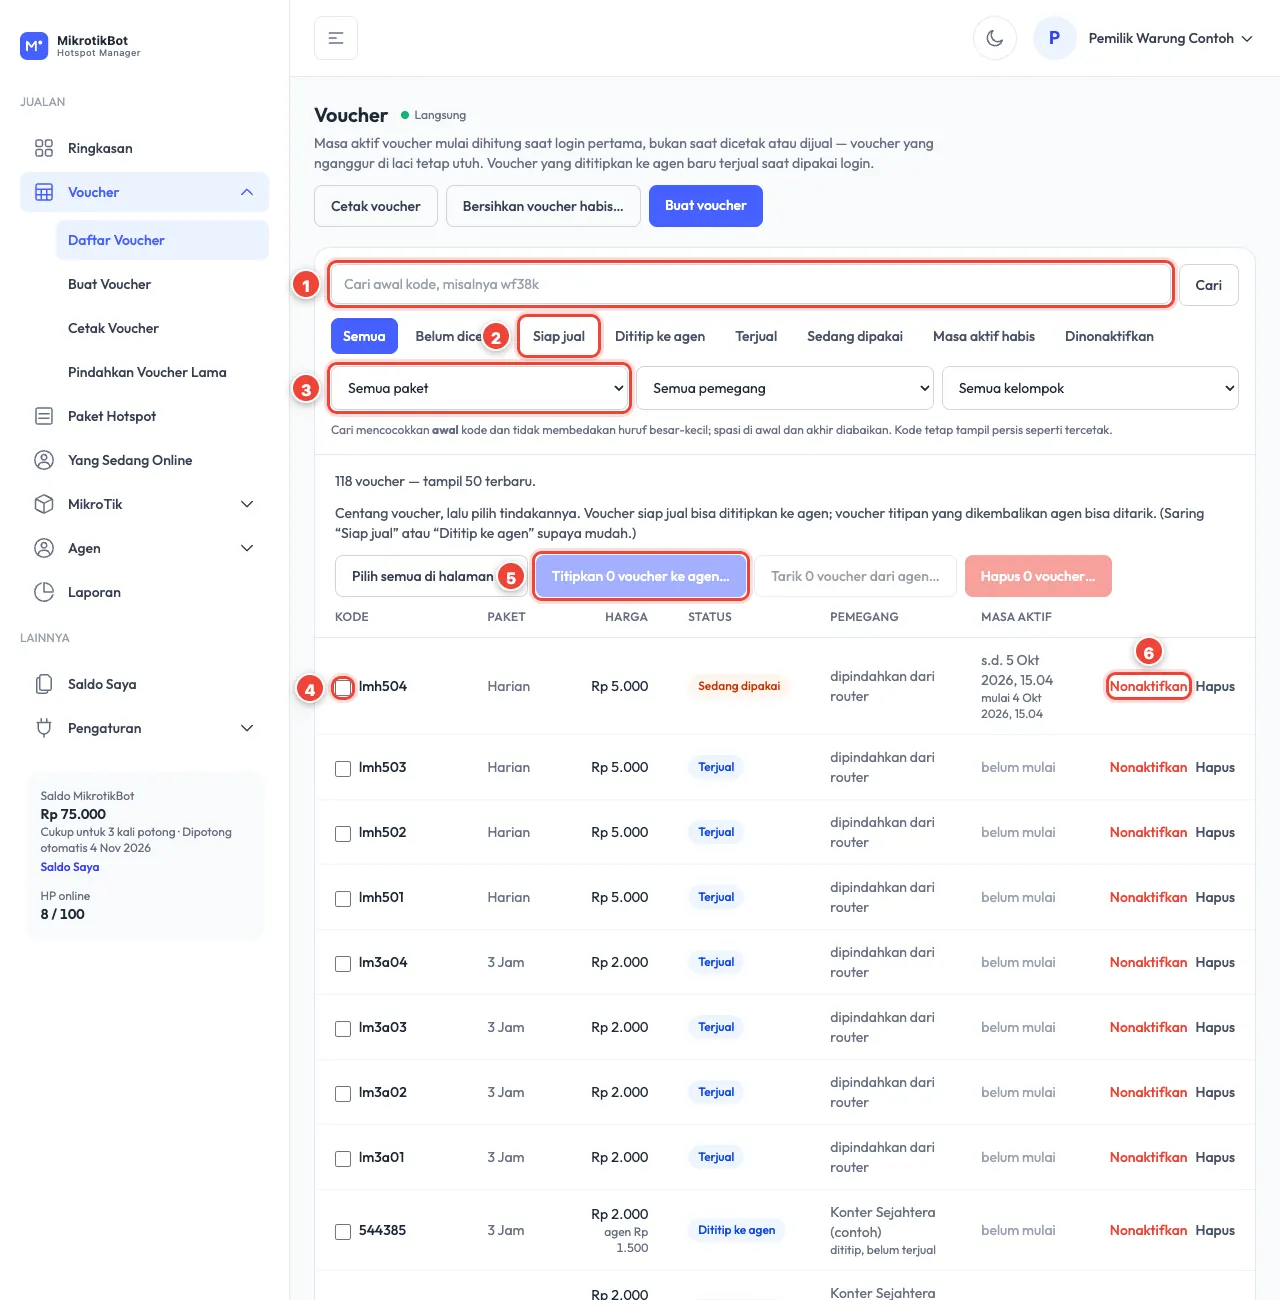Click the Buat voucher button
The image size is (1280, 1300).
(706, 206)
